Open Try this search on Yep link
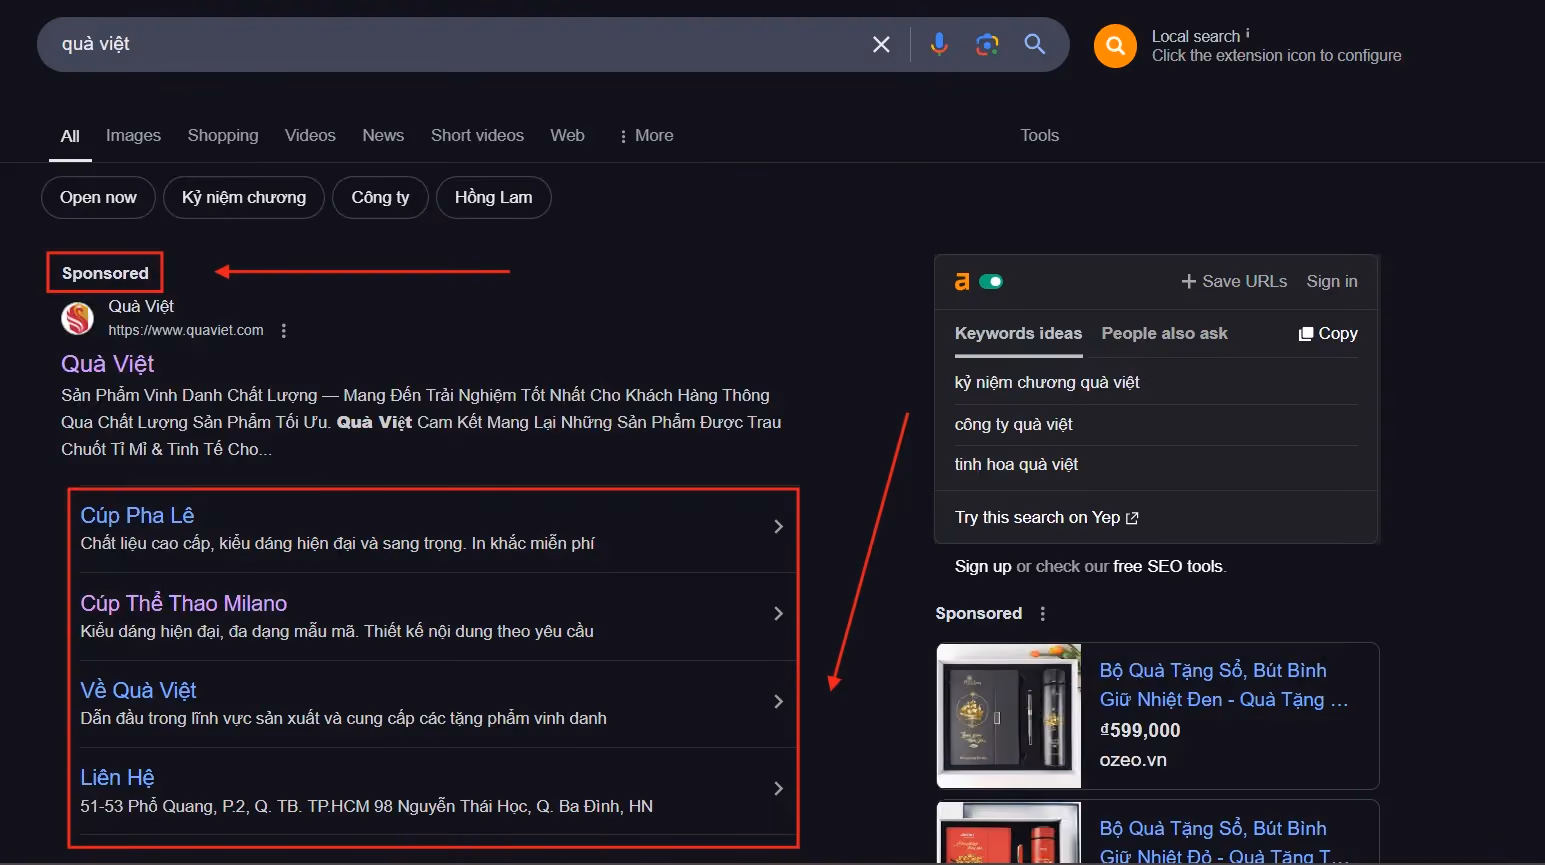Image resolution: width=1545 pixels, height=865 pixels. coord(1046,518)
